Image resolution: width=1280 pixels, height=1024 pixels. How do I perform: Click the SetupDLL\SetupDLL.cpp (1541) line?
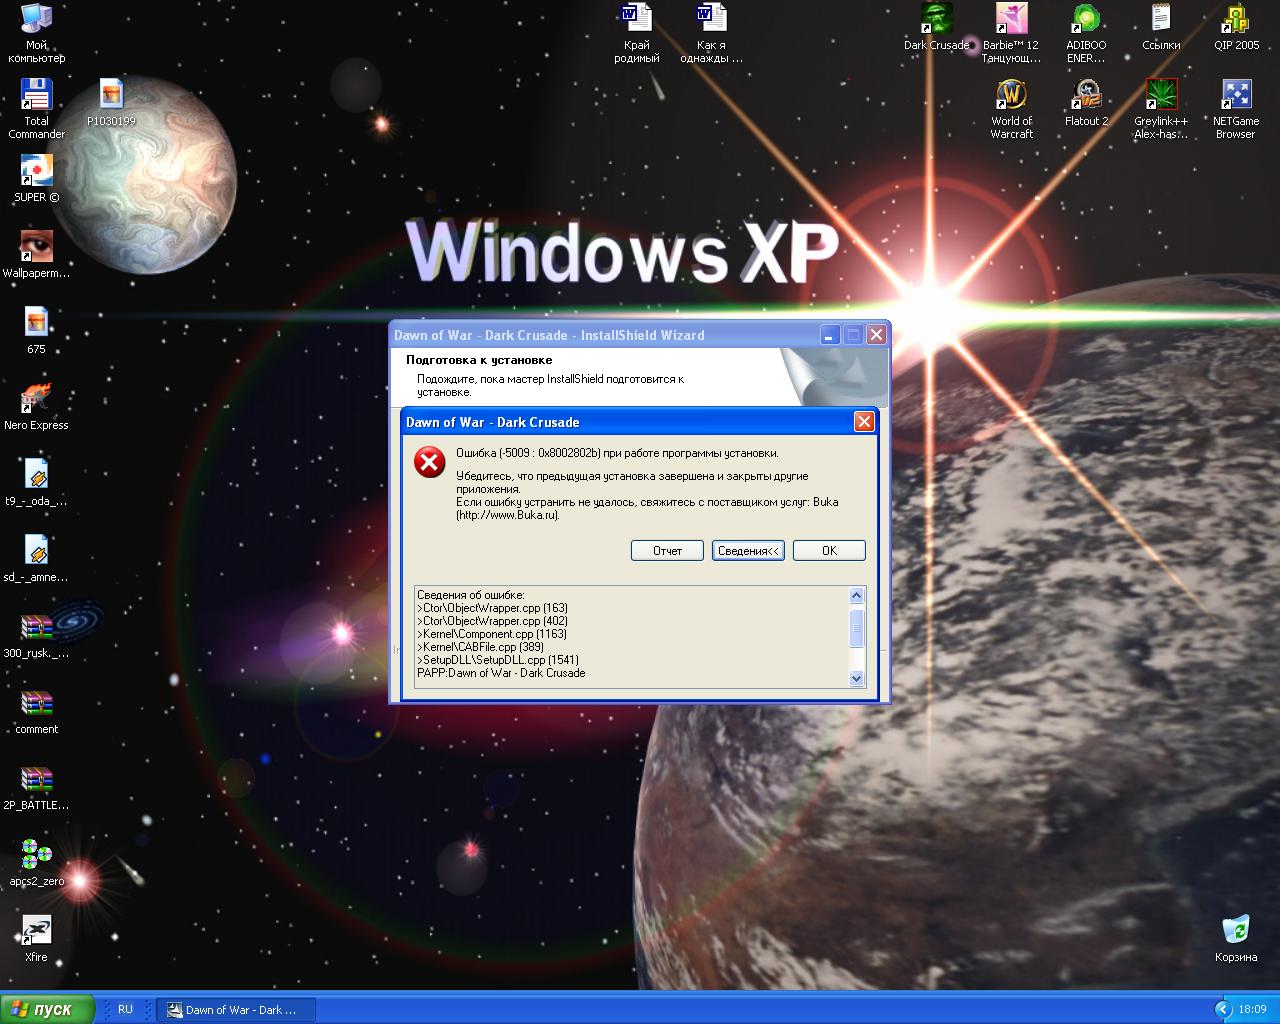pos(497,660)
